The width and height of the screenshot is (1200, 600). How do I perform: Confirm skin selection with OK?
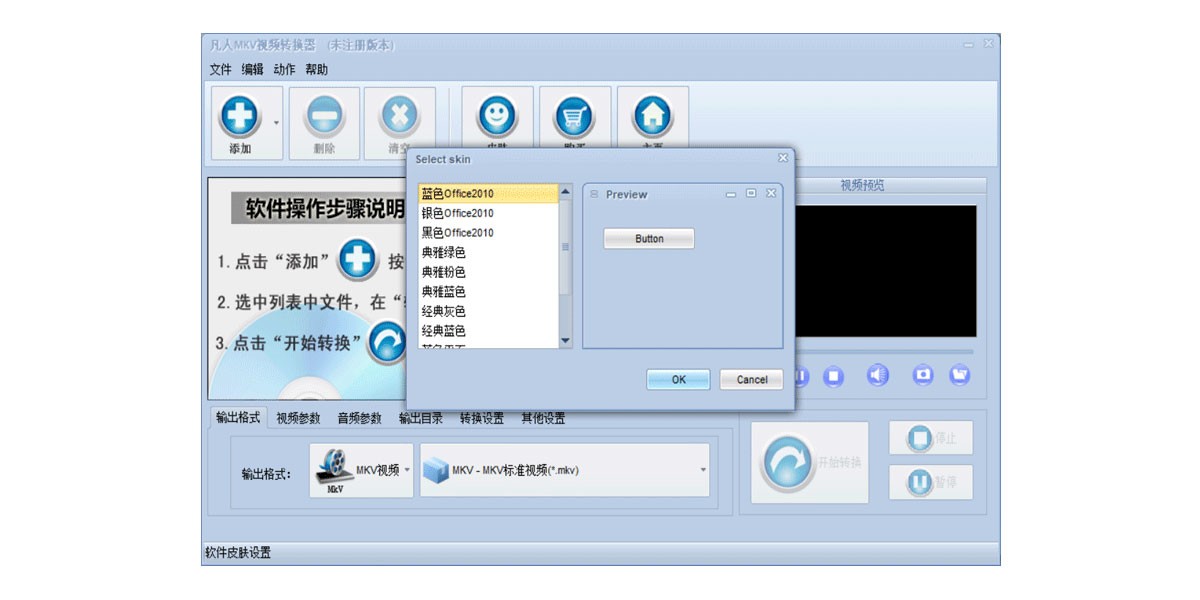coord(678,380)
